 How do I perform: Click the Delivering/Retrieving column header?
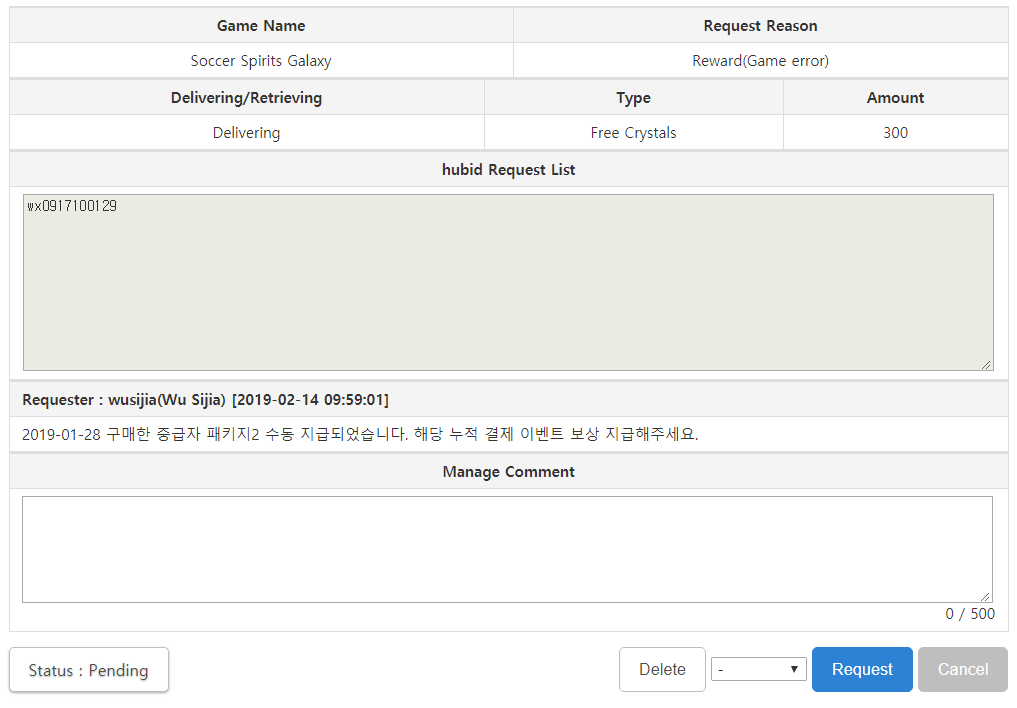pos(246,97)
